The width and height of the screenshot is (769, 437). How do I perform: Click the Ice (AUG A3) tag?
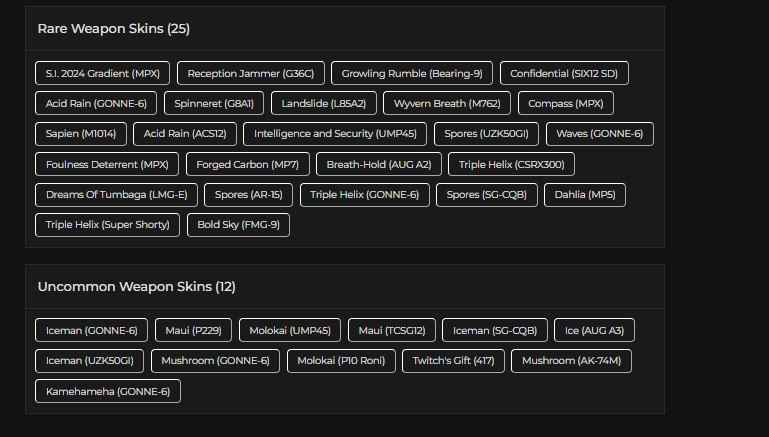click(x=594, y=330)
